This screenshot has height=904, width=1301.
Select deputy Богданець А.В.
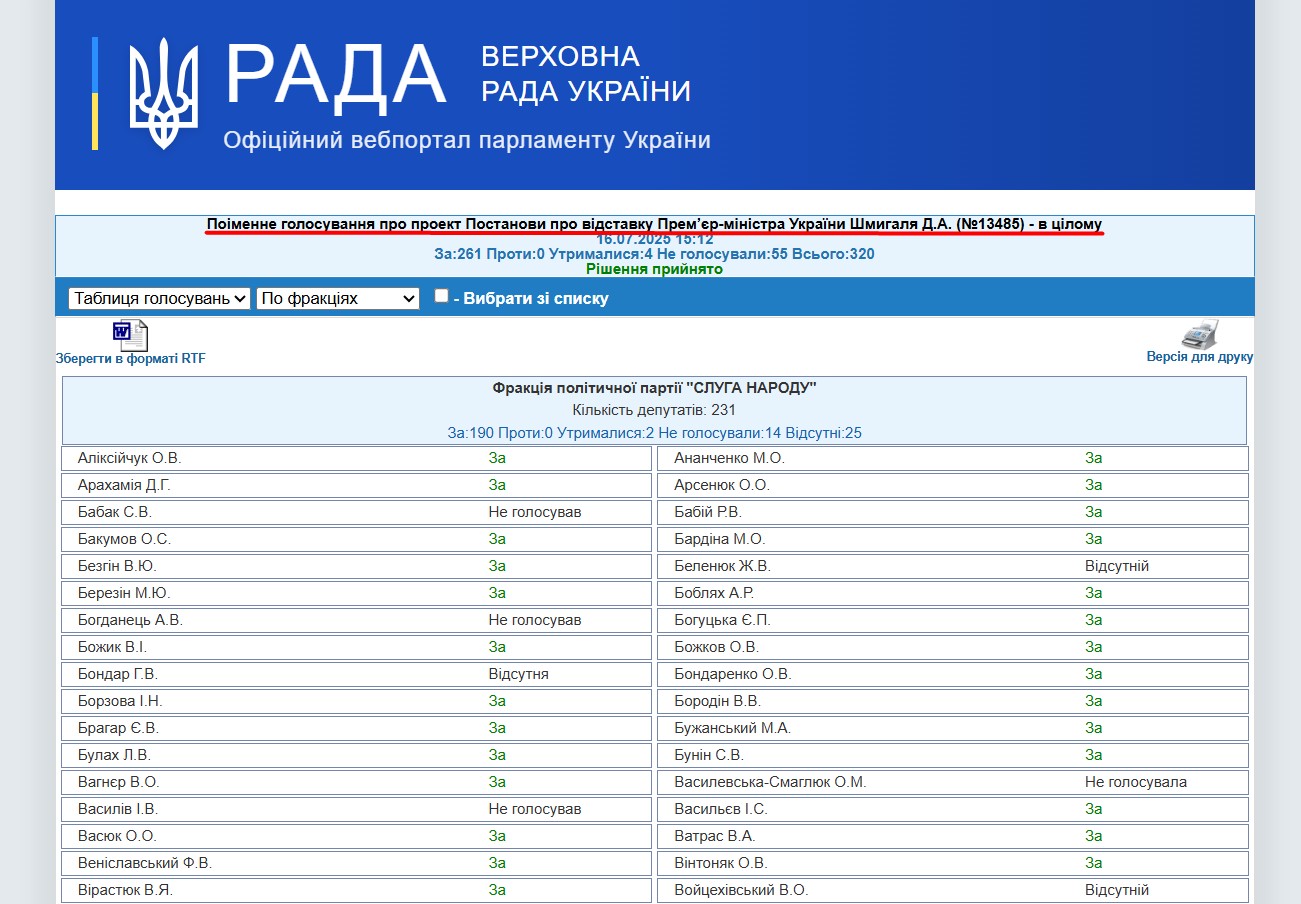[x=131, y=620]
